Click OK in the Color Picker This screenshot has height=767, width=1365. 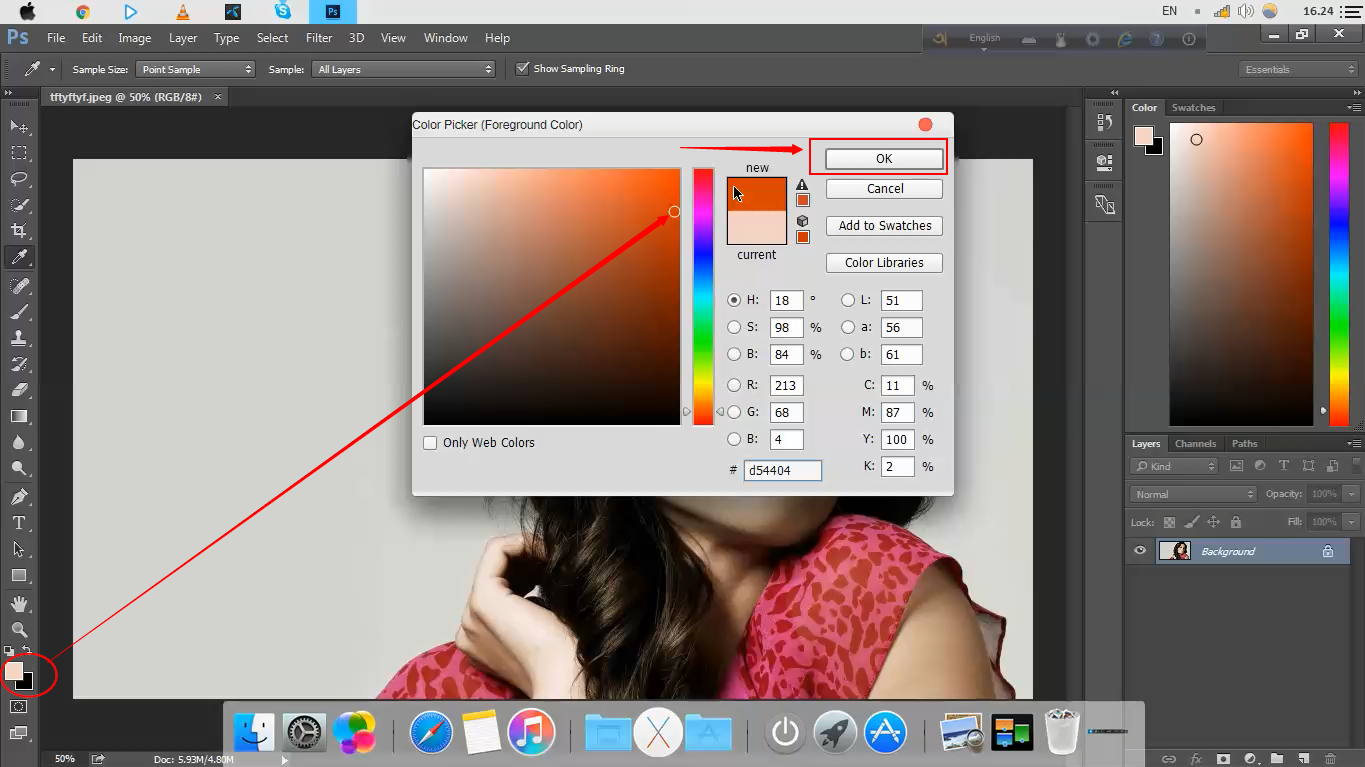[x=884, y=159]
